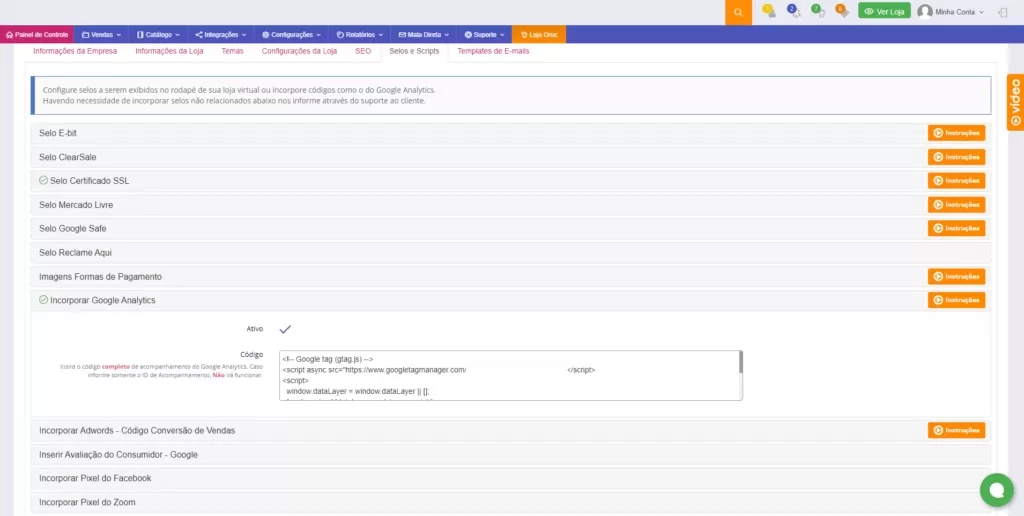
Task: Switch to Informações da Empresa tab
Action: point(75,51)
